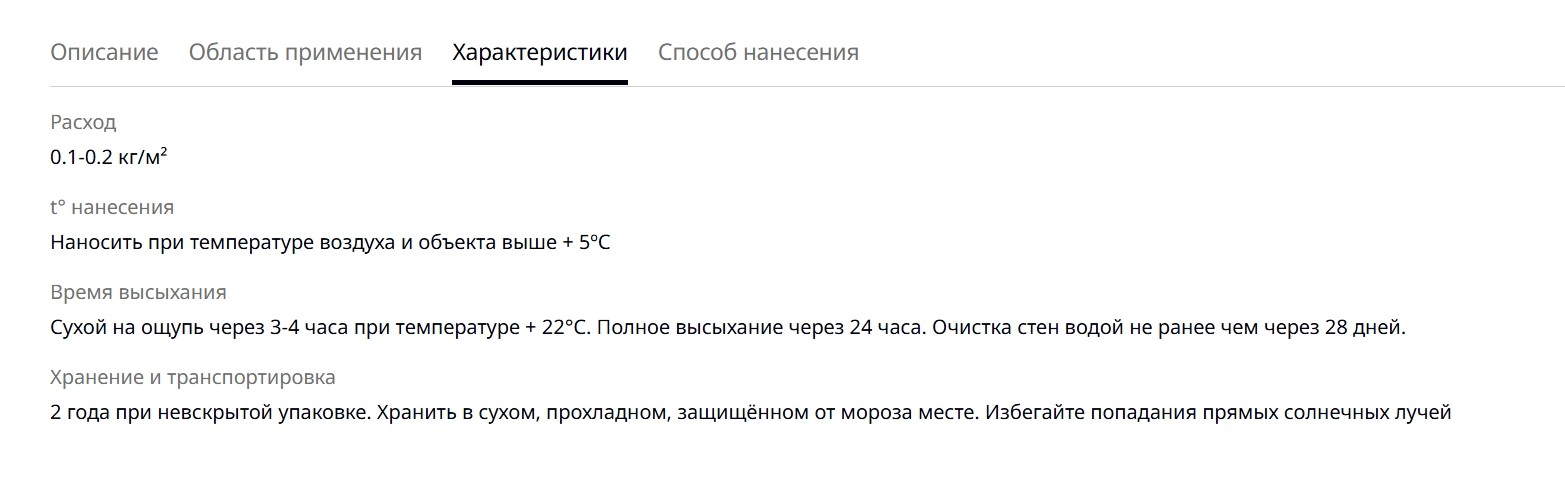The width and height of the screenshot is (1565, 486).
Task: Click the + 5°C application temperature value
Action: (x=586, y=242)
